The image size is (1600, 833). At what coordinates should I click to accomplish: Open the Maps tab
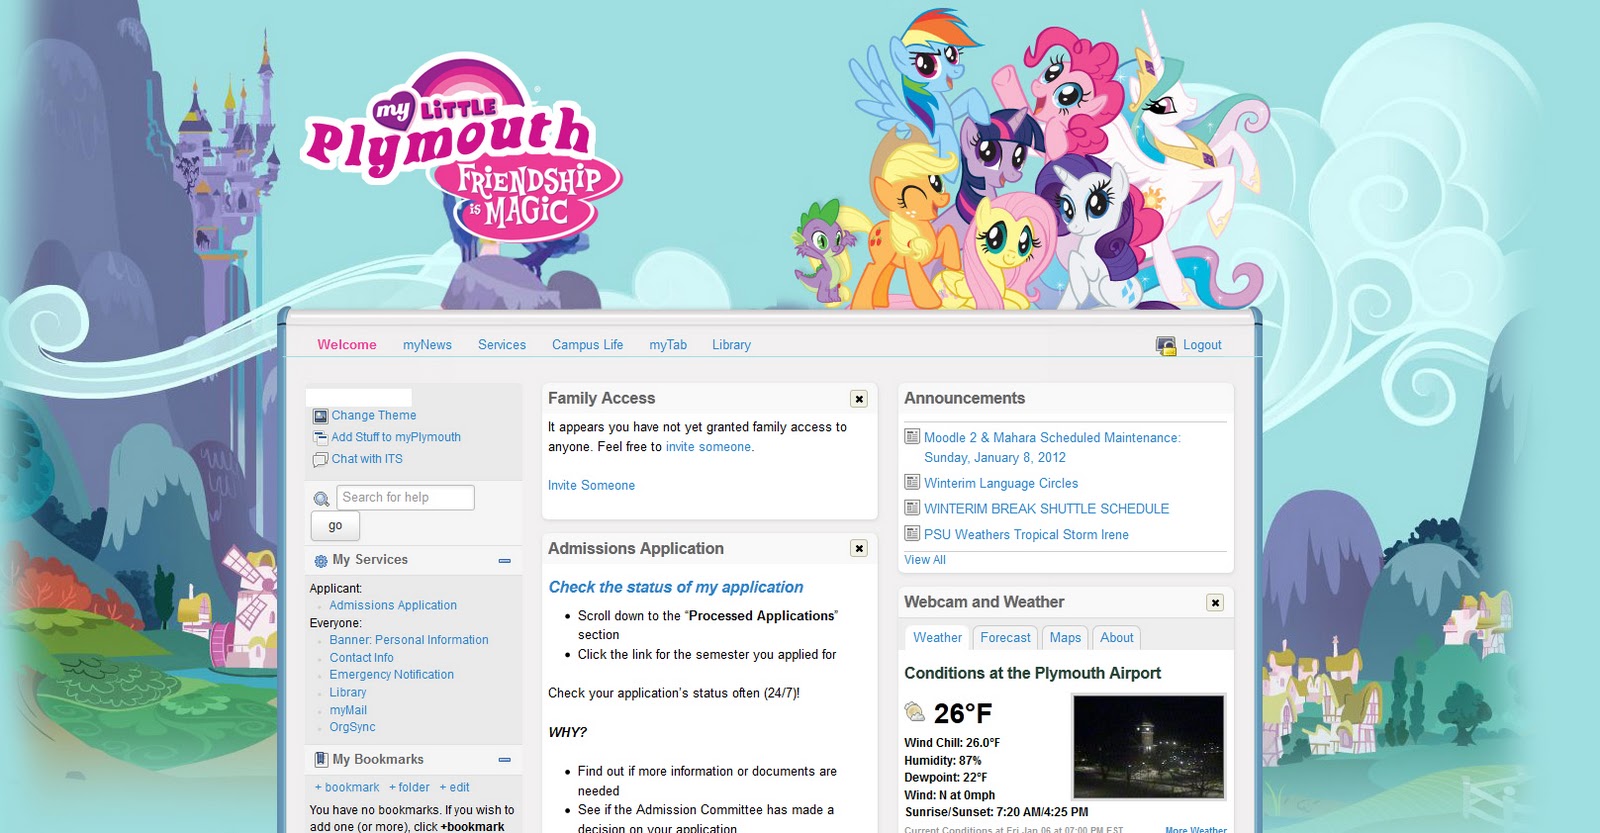click(x=1065, y=638)
